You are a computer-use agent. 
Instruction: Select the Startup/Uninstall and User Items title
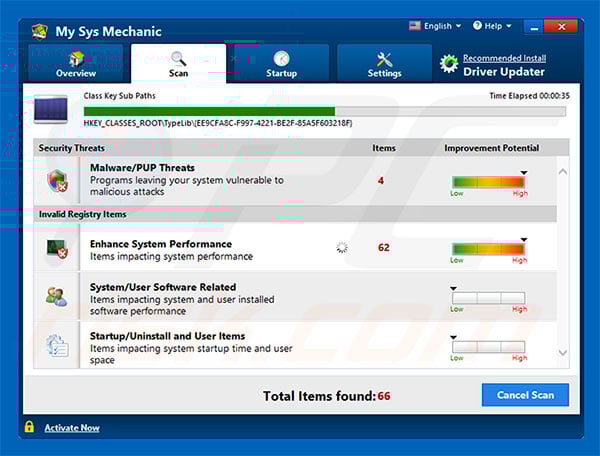168,336
